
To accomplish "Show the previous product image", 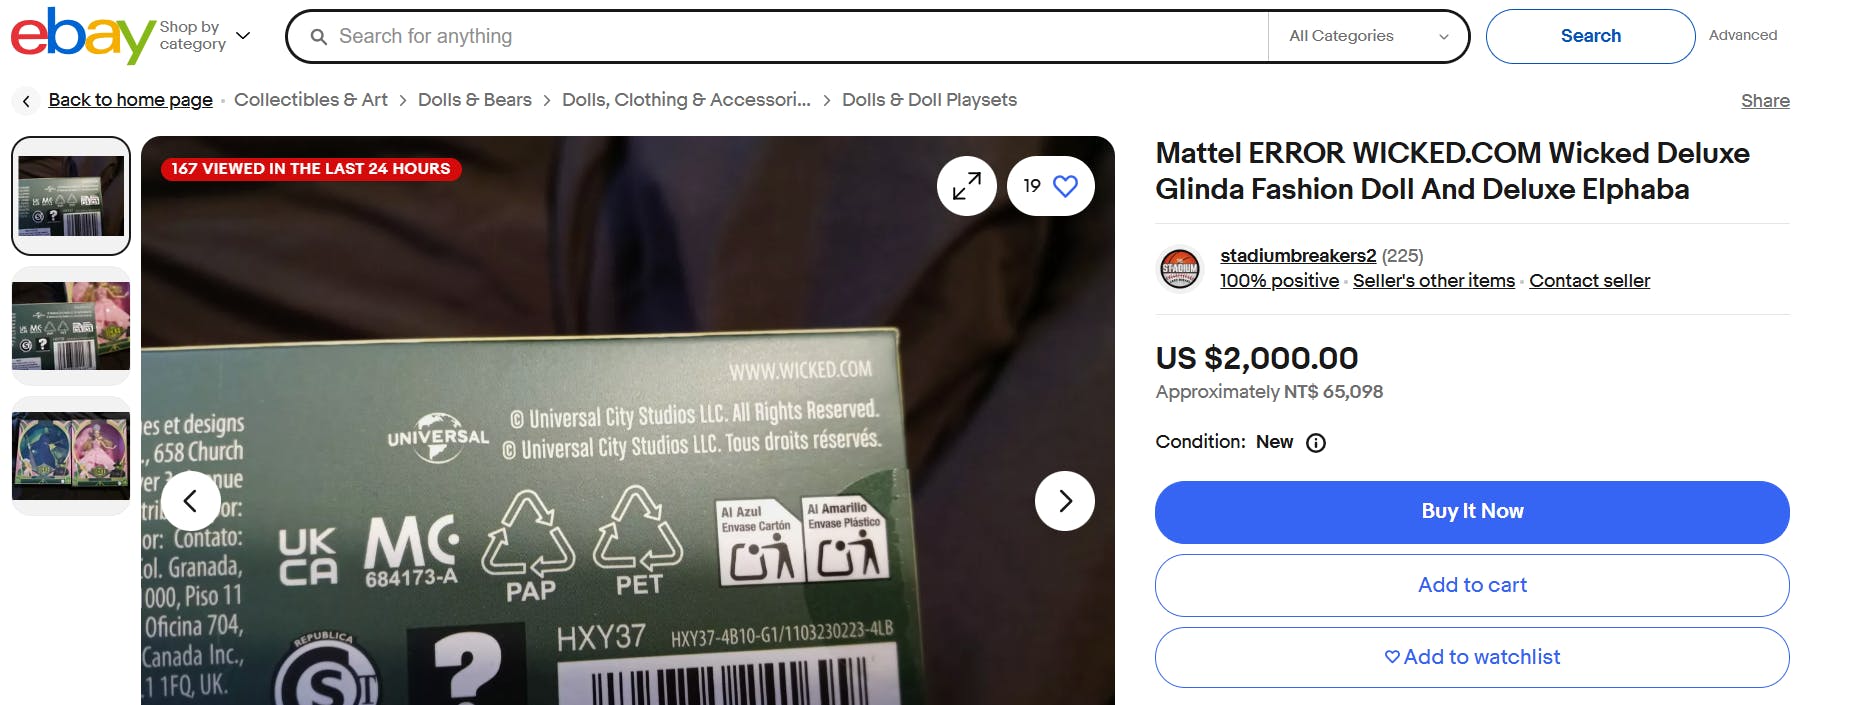I will [x=191, y=501].
